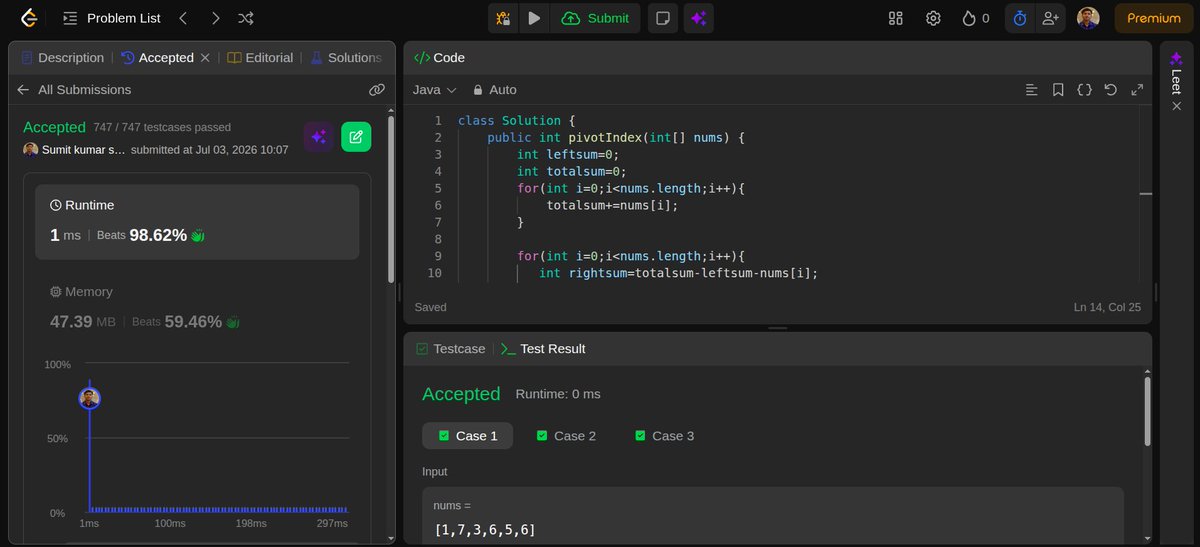Select the Test Result tab
This screenshot has height=547, width=1200.
point(543,349)
